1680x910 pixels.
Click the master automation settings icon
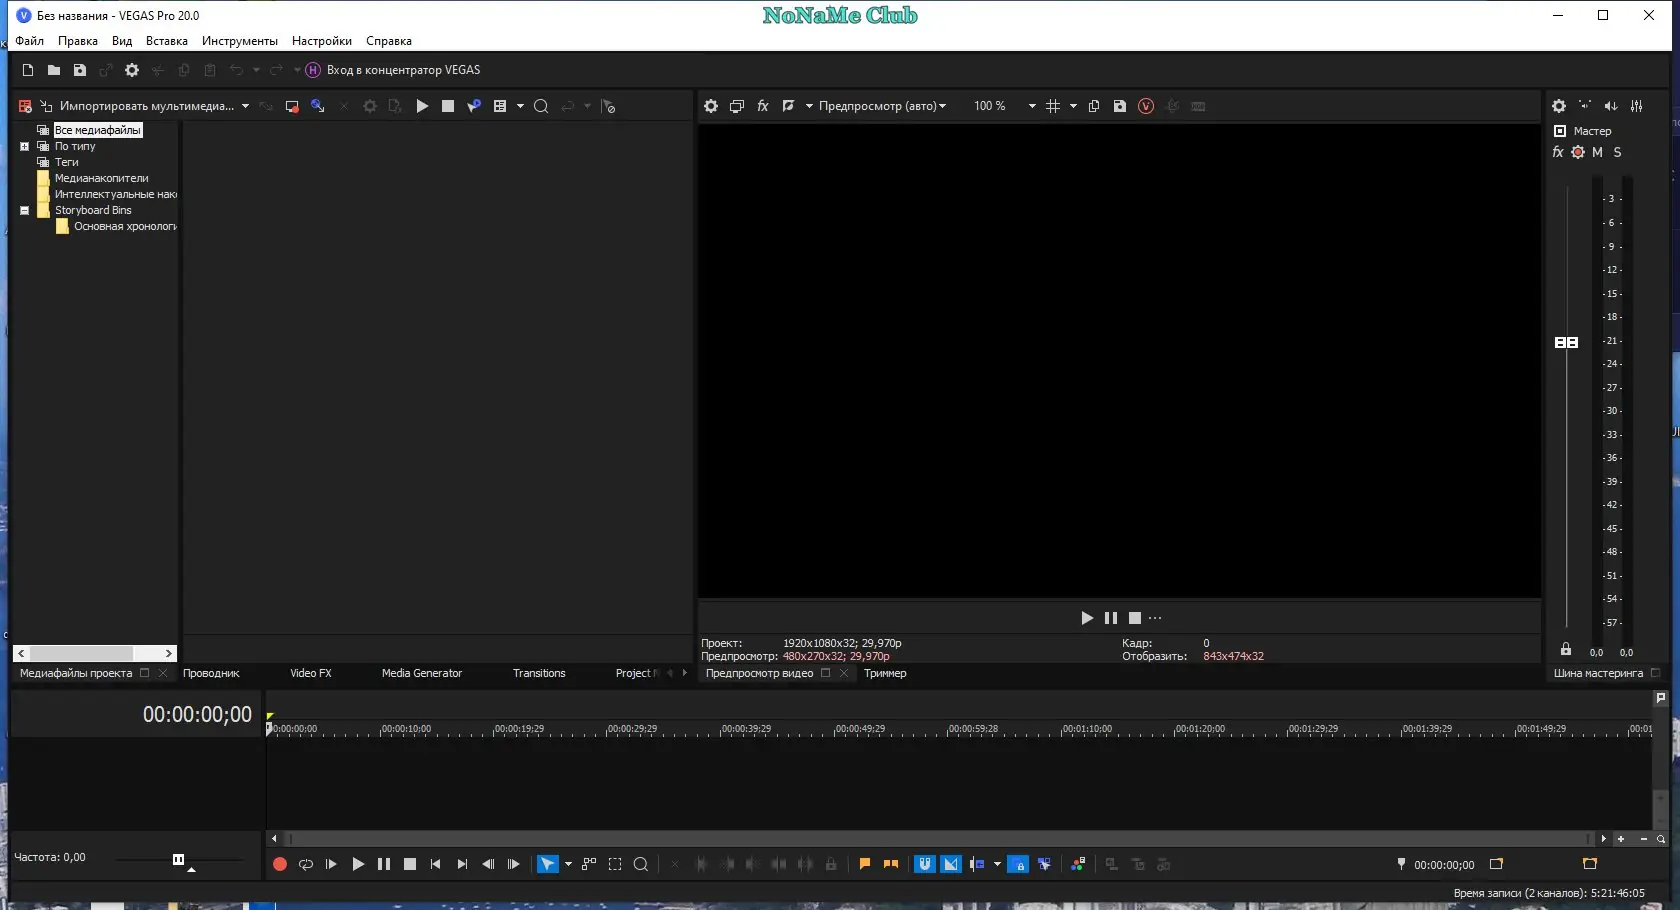(x=1578, y=152)
